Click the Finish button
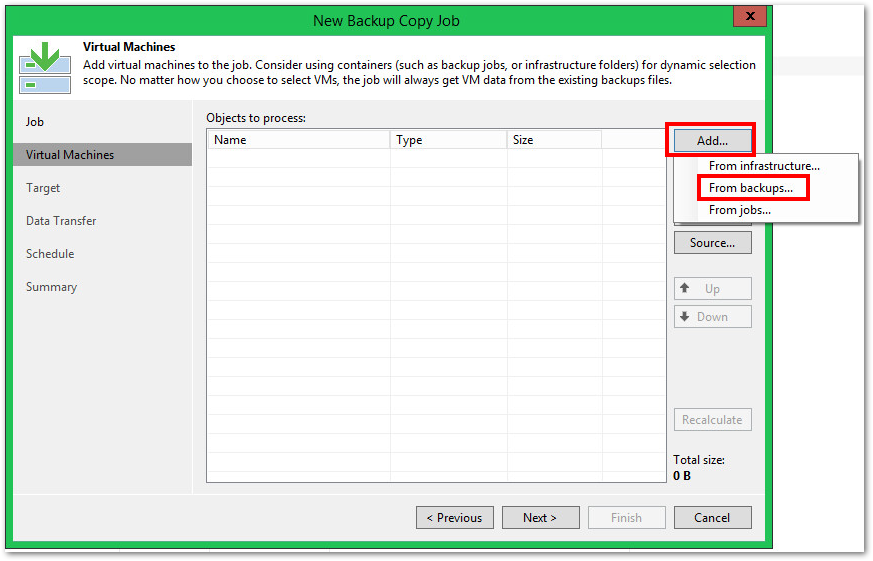873x561 pixels. coord(626,518)
